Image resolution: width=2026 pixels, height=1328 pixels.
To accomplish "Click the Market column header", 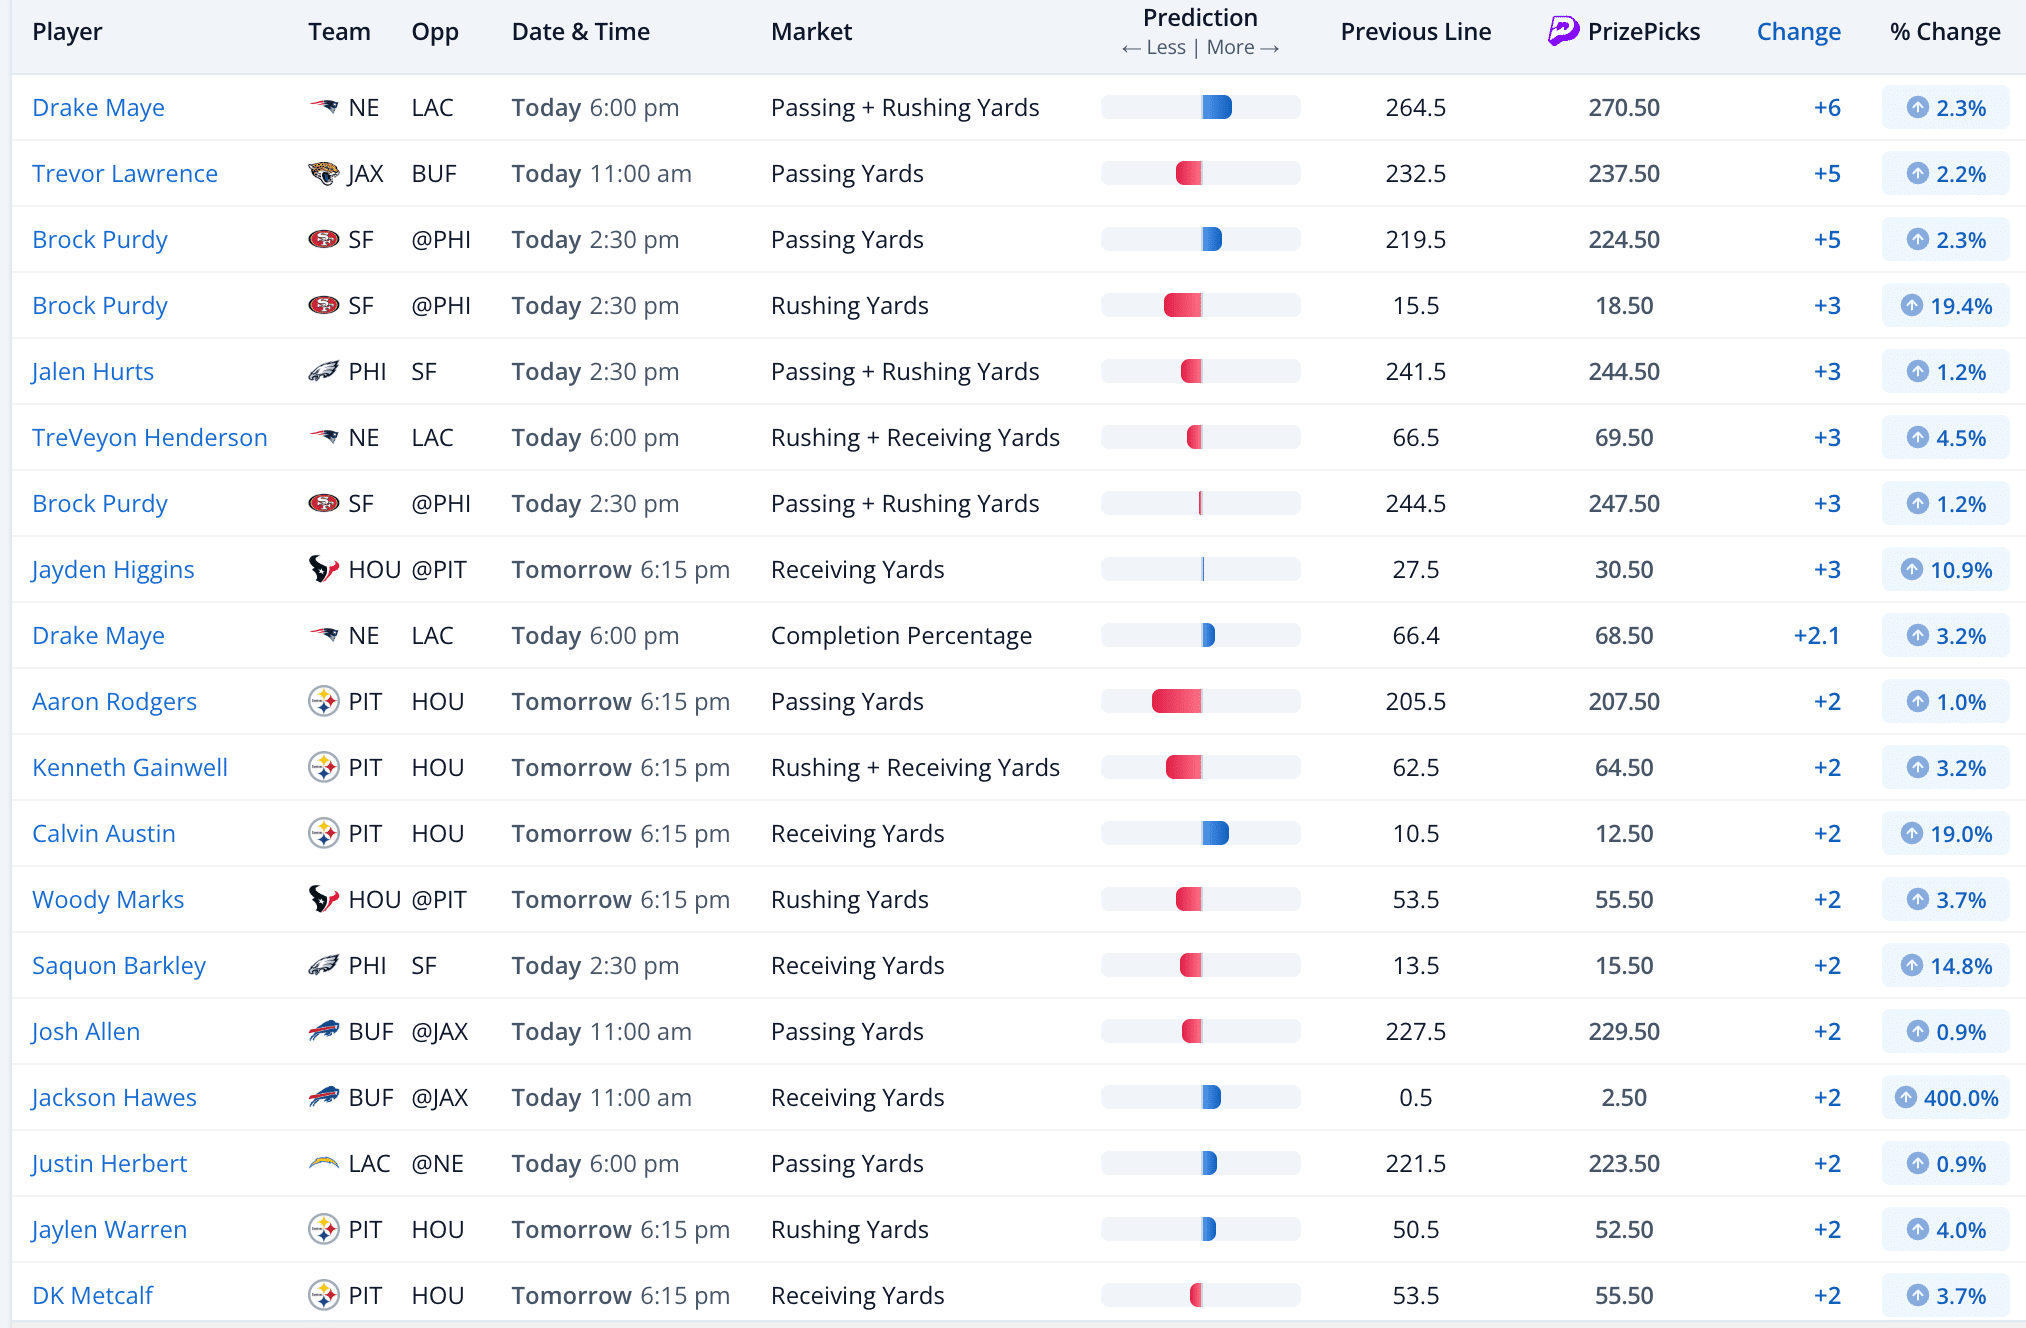I will [811, 32].
